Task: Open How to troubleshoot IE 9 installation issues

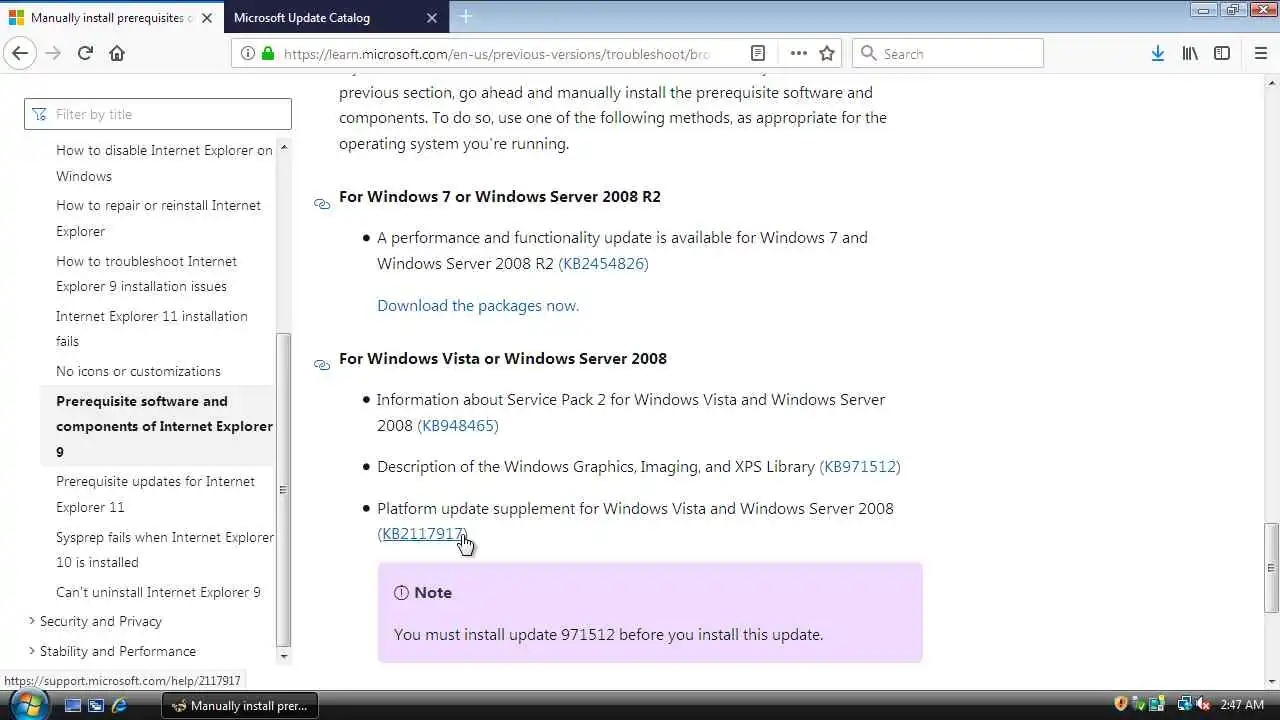Action: click(146, 273)
